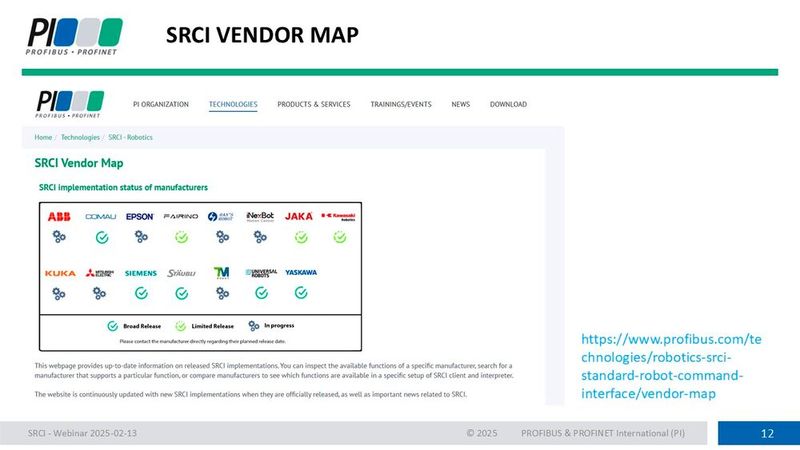Click the PI logo in website header

tap(70, 104)
